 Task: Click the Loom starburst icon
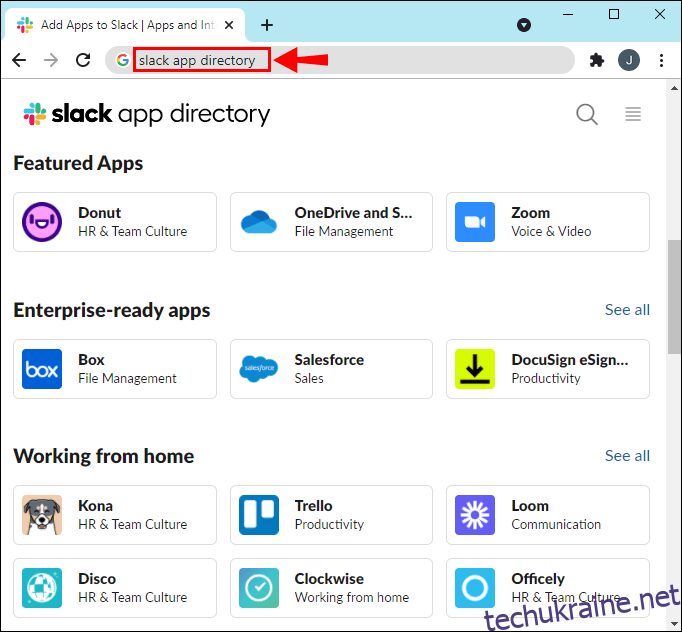pyautogui.click(x=475, y=515)
